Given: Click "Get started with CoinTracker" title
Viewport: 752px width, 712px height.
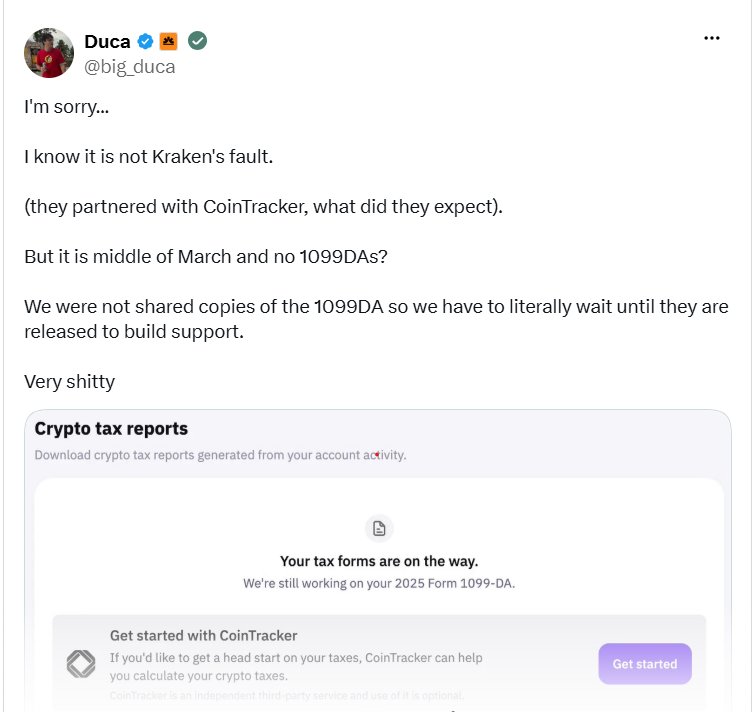Looking at the screenshot, I should [x=203, y=635].
